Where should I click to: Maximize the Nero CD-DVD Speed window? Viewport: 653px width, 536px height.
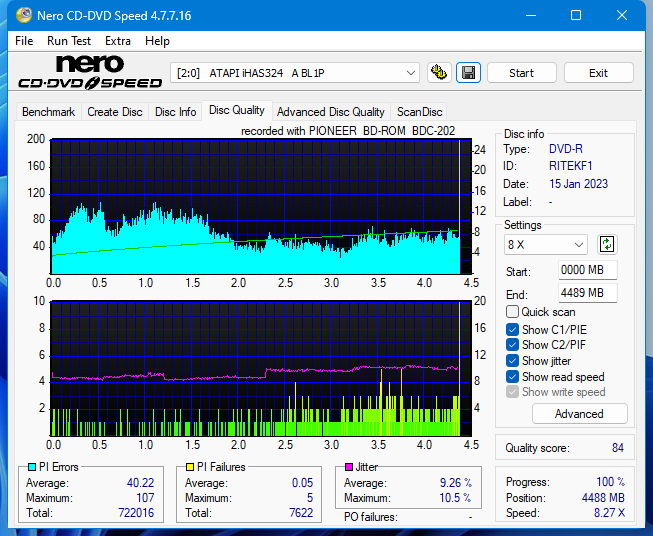[576, 15]
